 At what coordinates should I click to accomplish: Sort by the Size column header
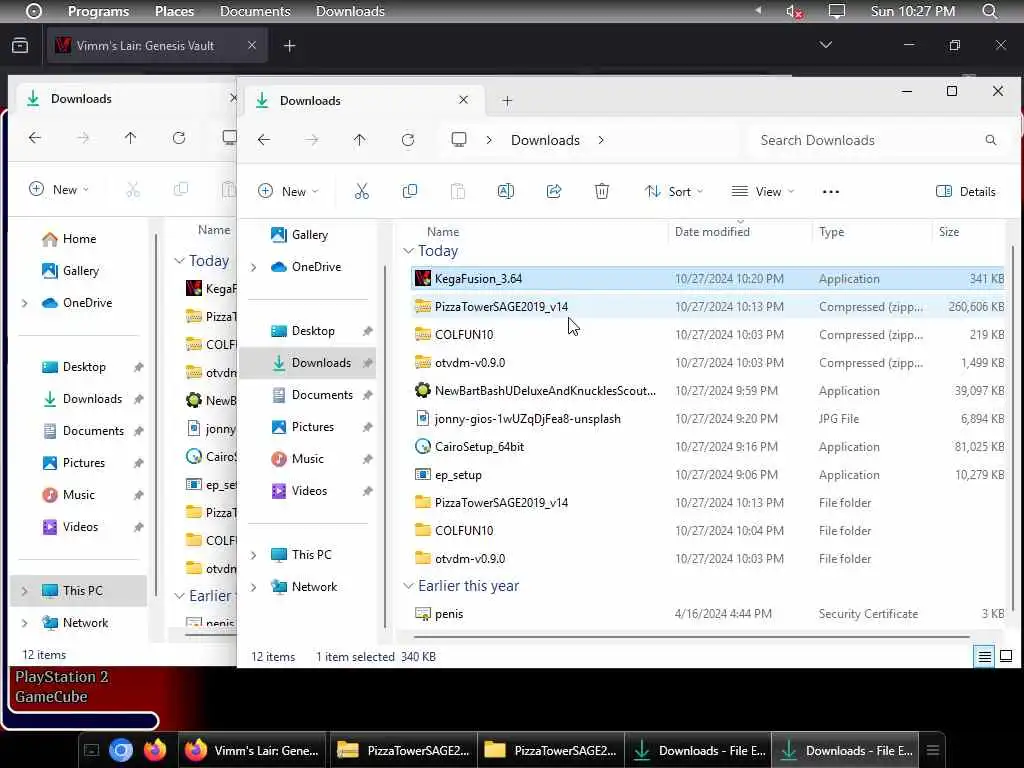tap(949, 231)
